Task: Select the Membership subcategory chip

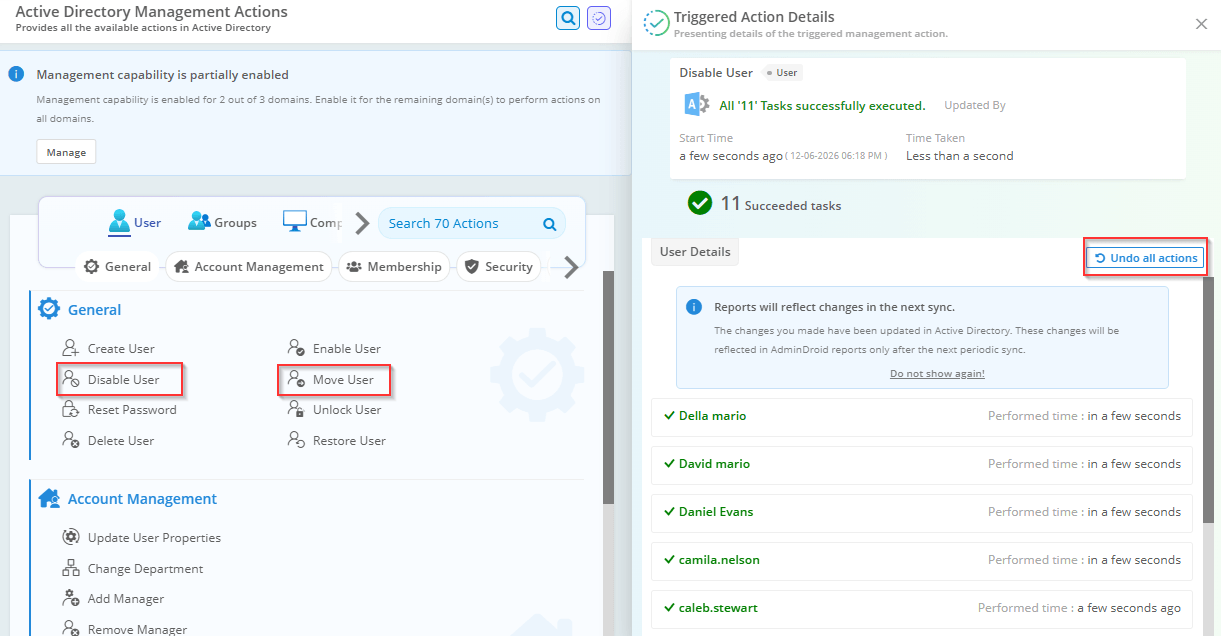Action: pyautogui.click(x=395, y=267)
